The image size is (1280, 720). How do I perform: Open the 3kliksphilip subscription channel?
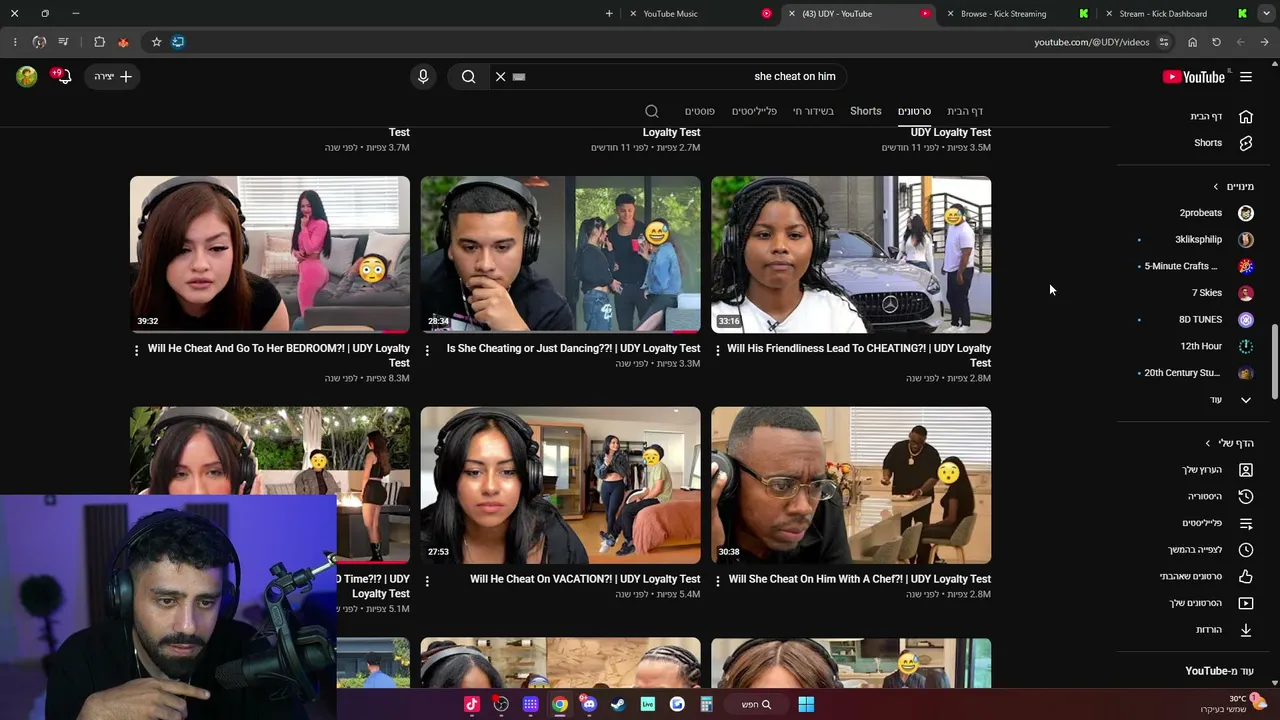[1214, 240]
